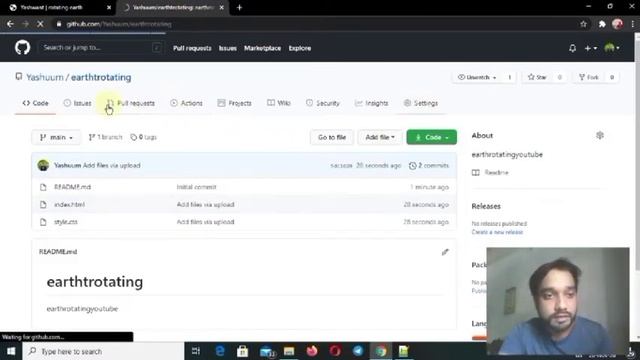Open Chrome from the taskbar
Screen dimensions: 640x360
click(381, 351)
